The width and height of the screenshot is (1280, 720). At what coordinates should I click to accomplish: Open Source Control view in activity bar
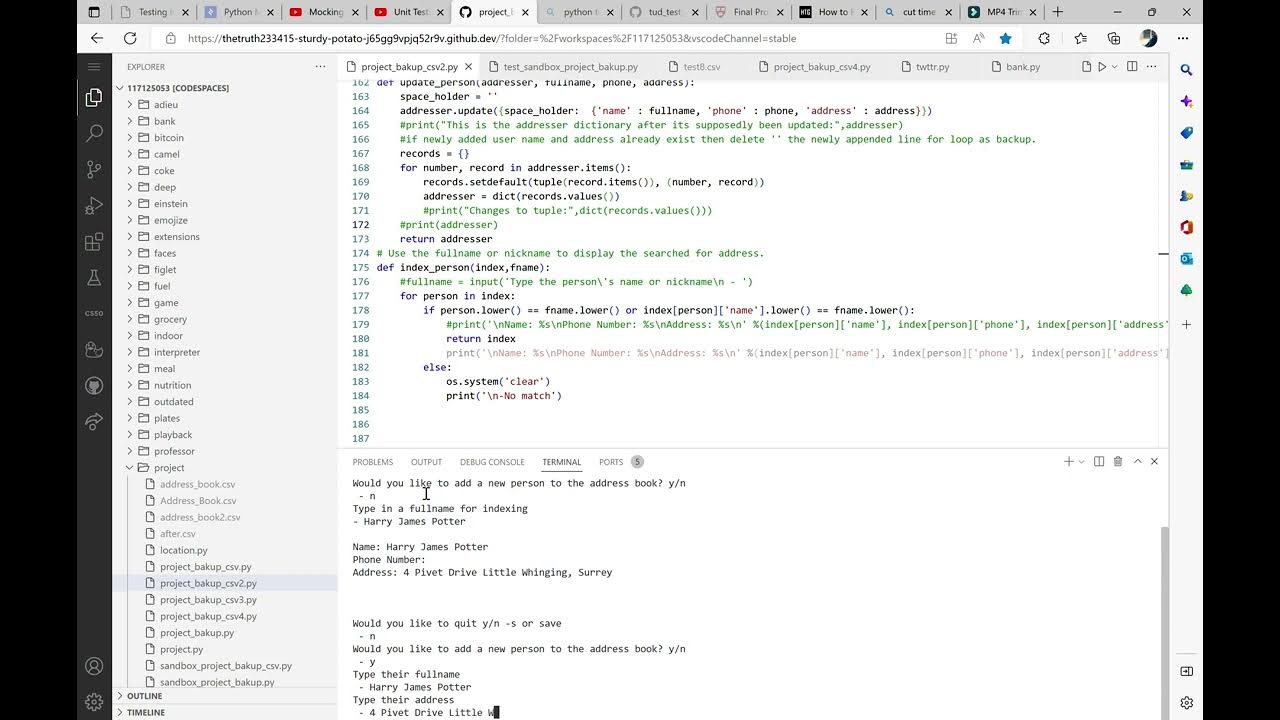(x=94, y=169)
